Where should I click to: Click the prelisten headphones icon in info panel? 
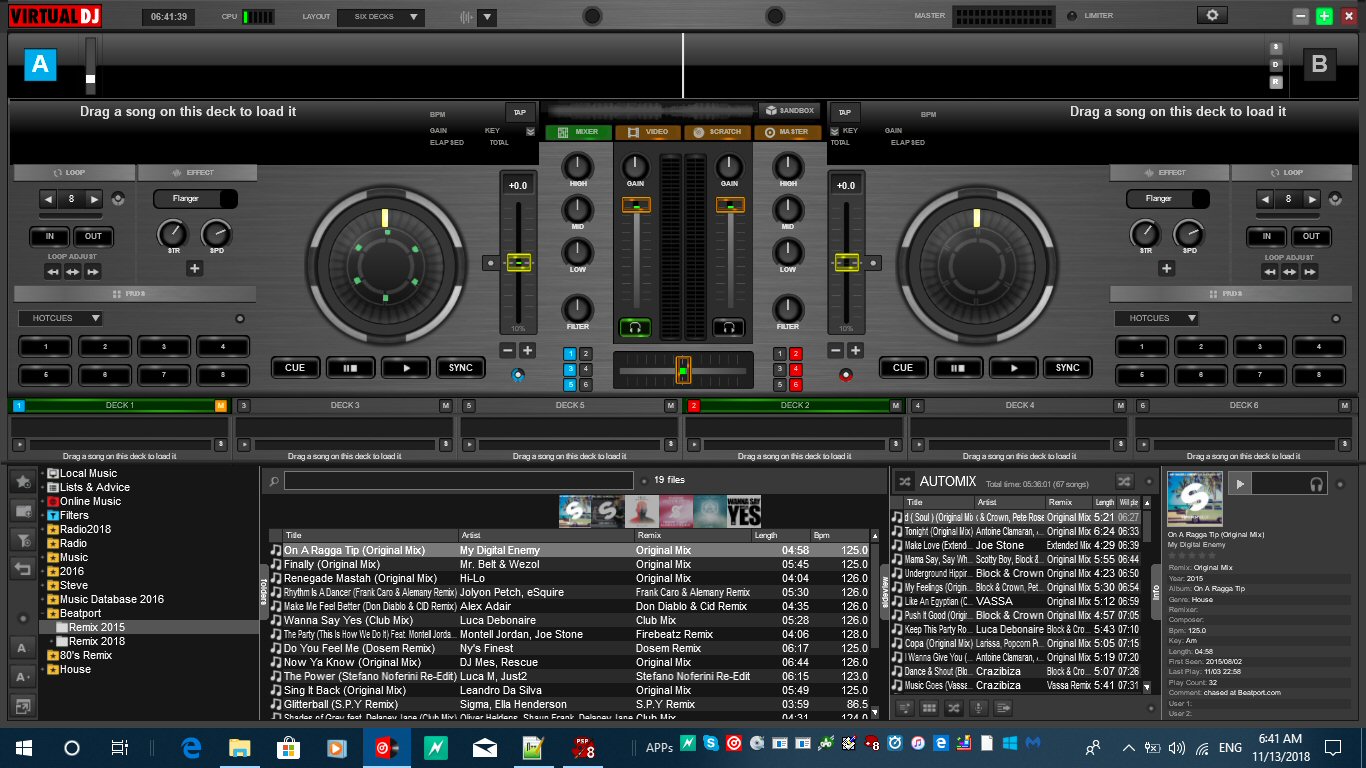1317,484
